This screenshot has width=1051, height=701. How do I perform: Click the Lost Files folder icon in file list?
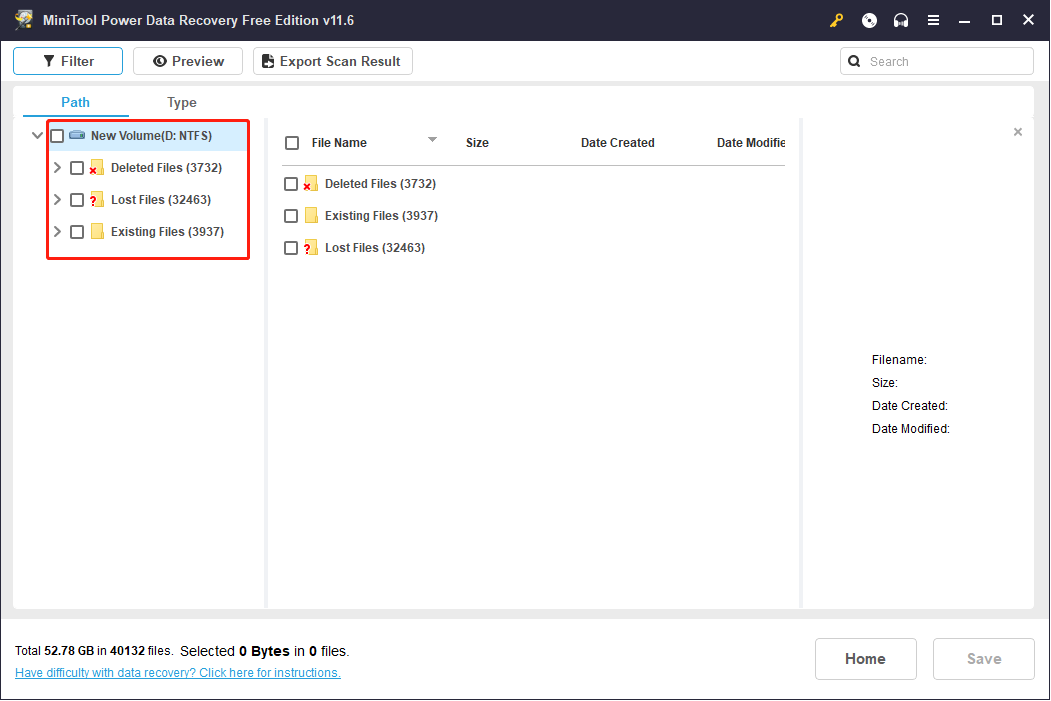pos(311,248)
